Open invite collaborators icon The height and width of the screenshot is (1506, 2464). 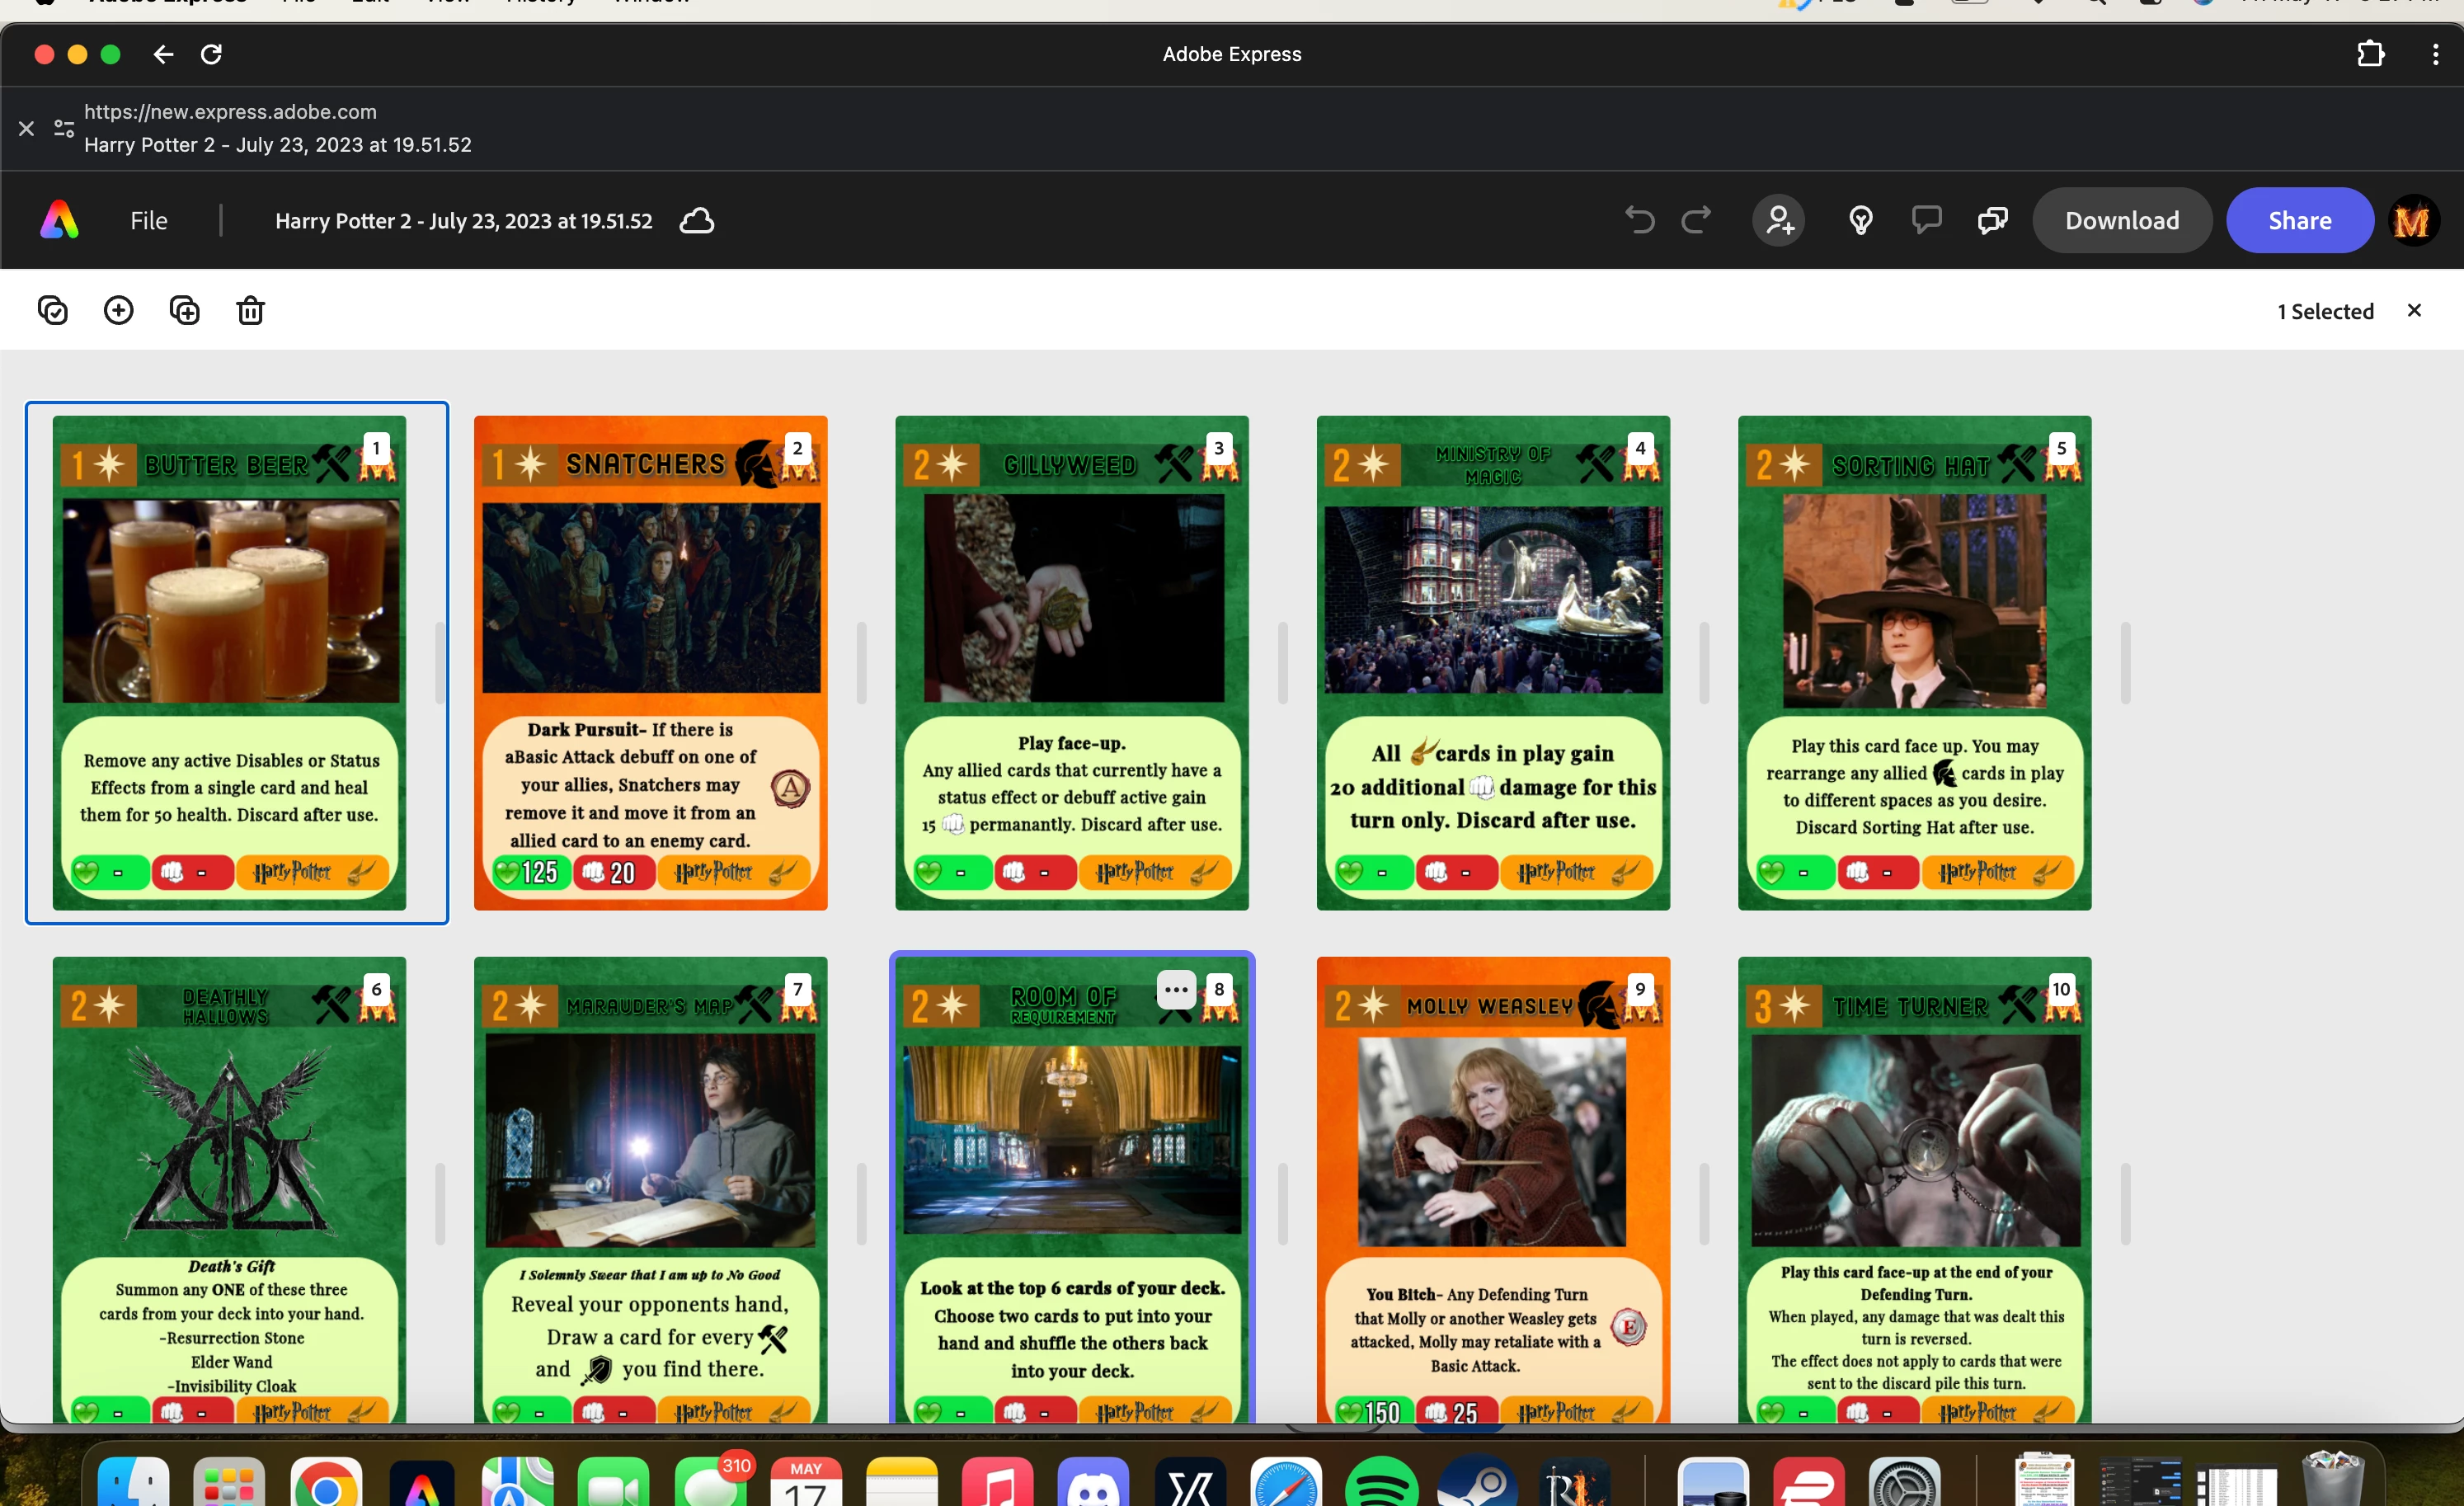1779,220
